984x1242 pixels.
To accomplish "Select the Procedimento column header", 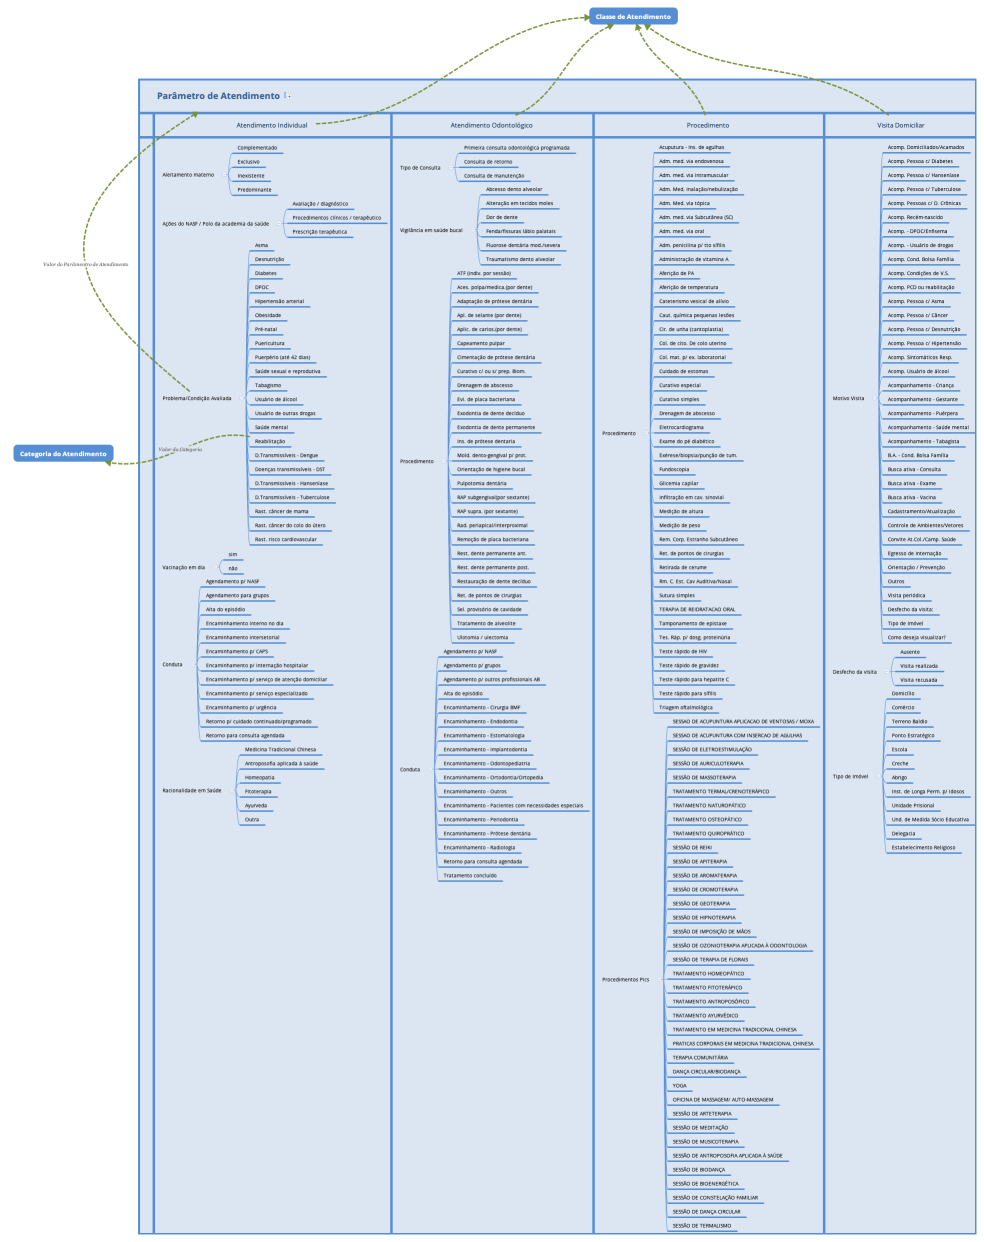I will tap(707, 125).
